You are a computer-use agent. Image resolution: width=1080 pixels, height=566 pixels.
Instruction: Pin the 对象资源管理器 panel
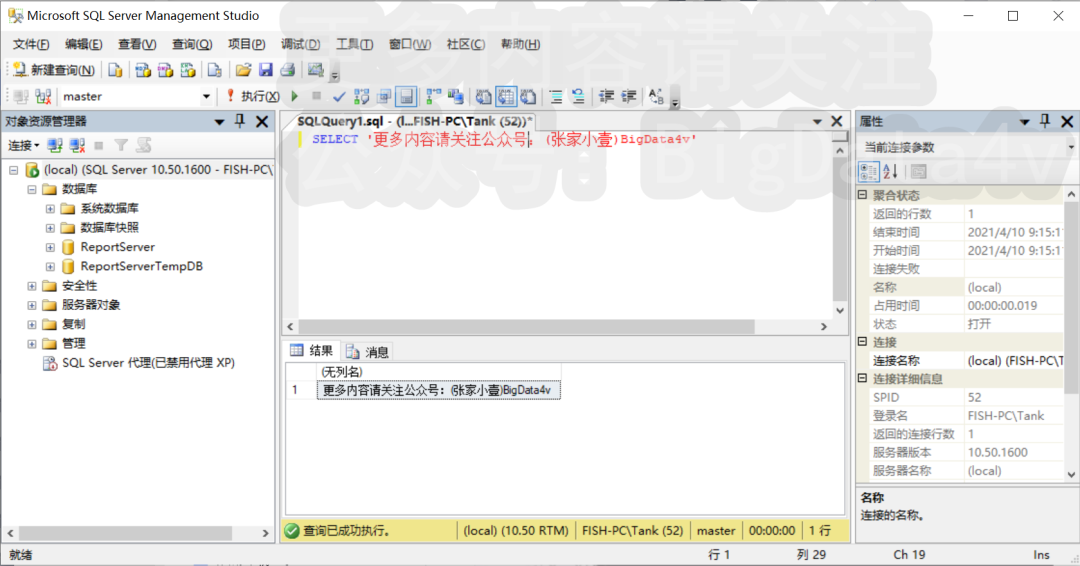click(x=240, y=121)
